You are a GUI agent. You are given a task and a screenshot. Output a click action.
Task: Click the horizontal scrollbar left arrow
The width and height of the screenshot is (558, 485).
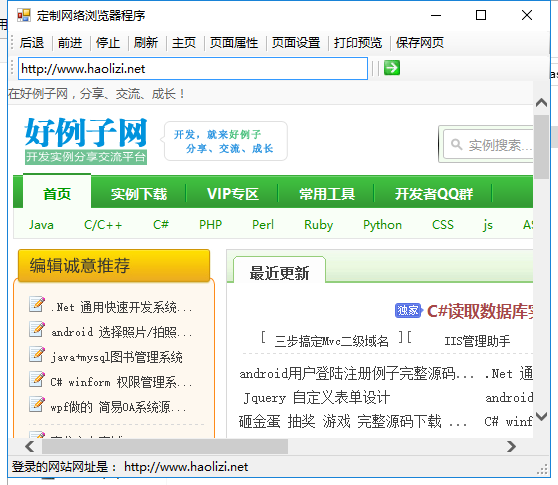point(30,446)
